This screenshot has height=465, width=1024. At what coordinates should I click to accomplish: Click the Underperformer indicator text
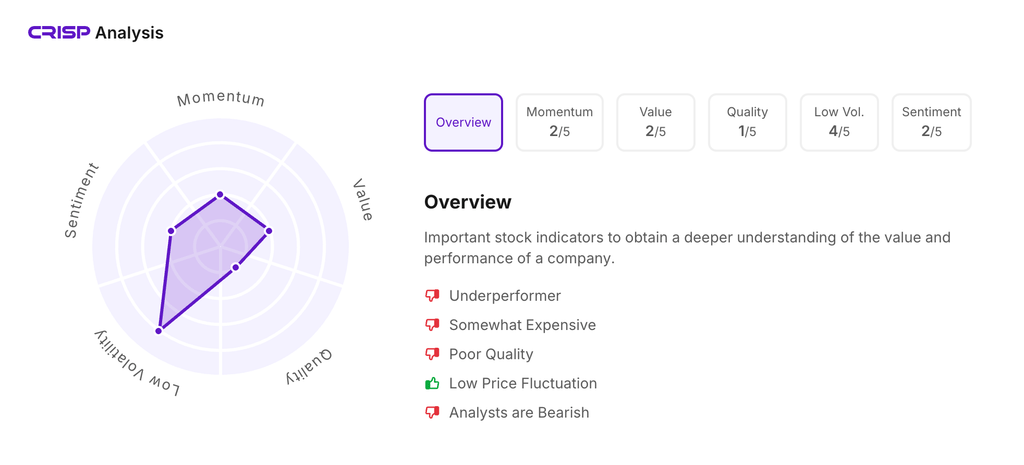pos(505,296)
